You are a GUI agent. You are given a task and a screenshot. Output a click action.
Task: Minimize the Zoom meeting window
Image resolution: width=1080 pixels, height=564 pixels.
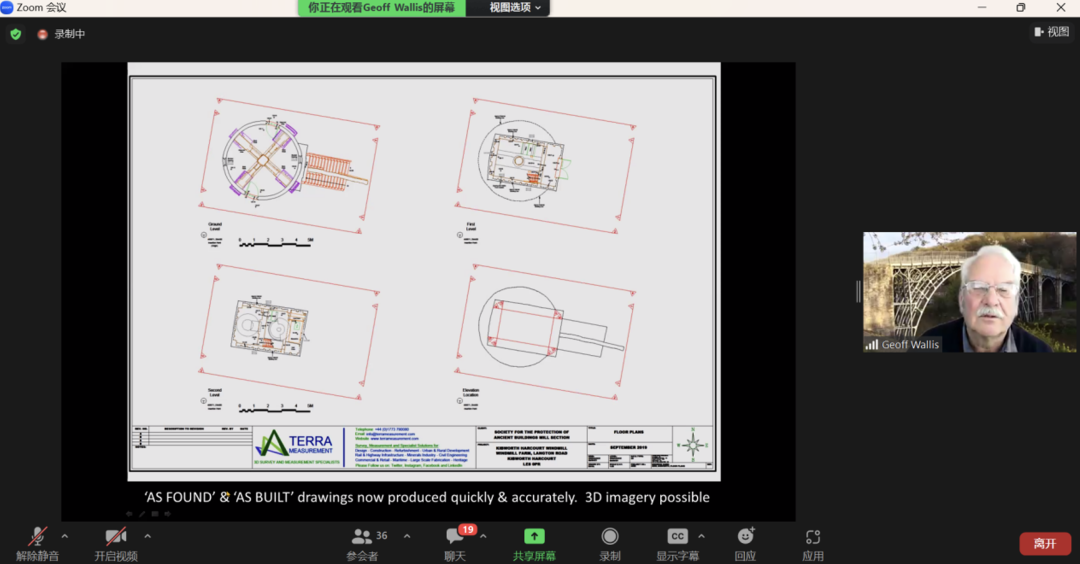(982, 8)
